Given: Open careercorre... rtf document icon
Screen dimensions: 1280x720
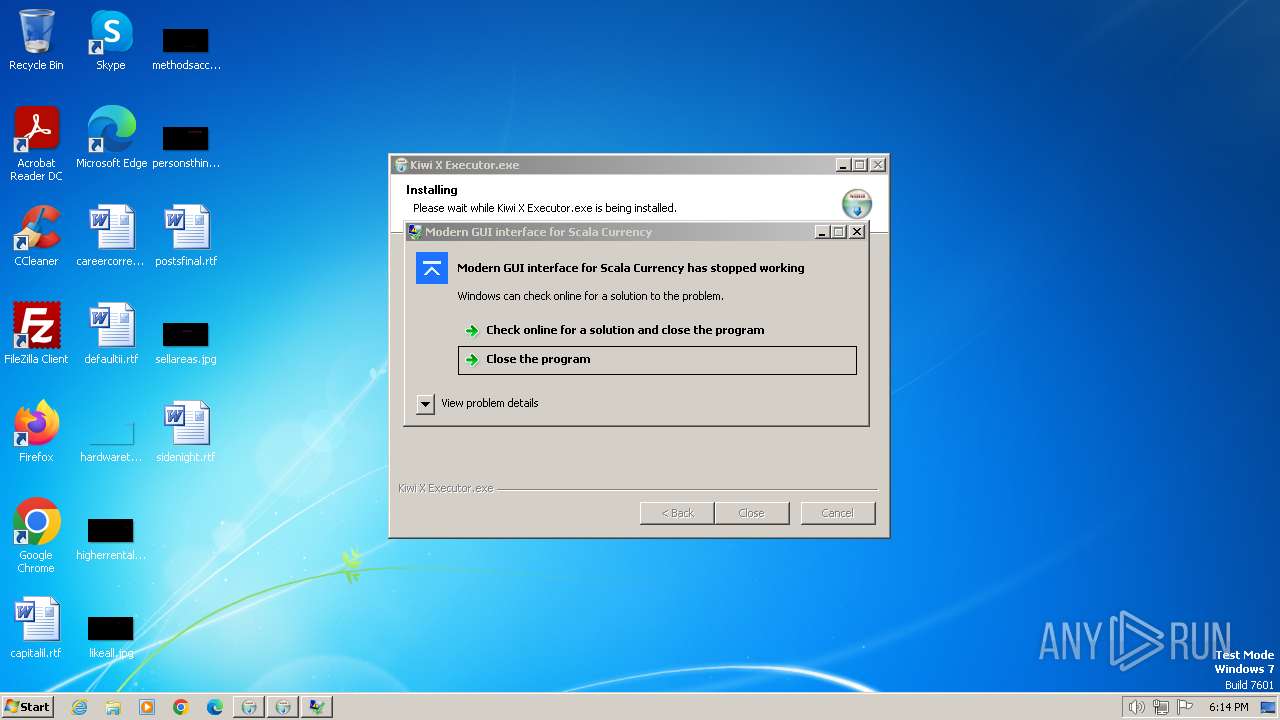Looking at the screenshot, I should click(x=111, y=236).
